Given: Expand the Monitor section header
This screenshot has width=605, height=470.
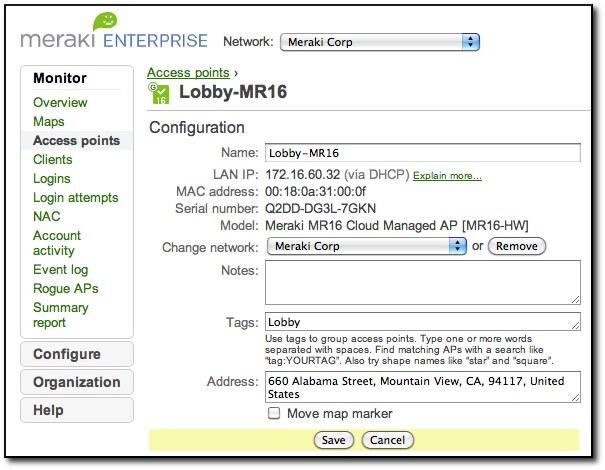Looking at the screenshot, I should [60, 78].
